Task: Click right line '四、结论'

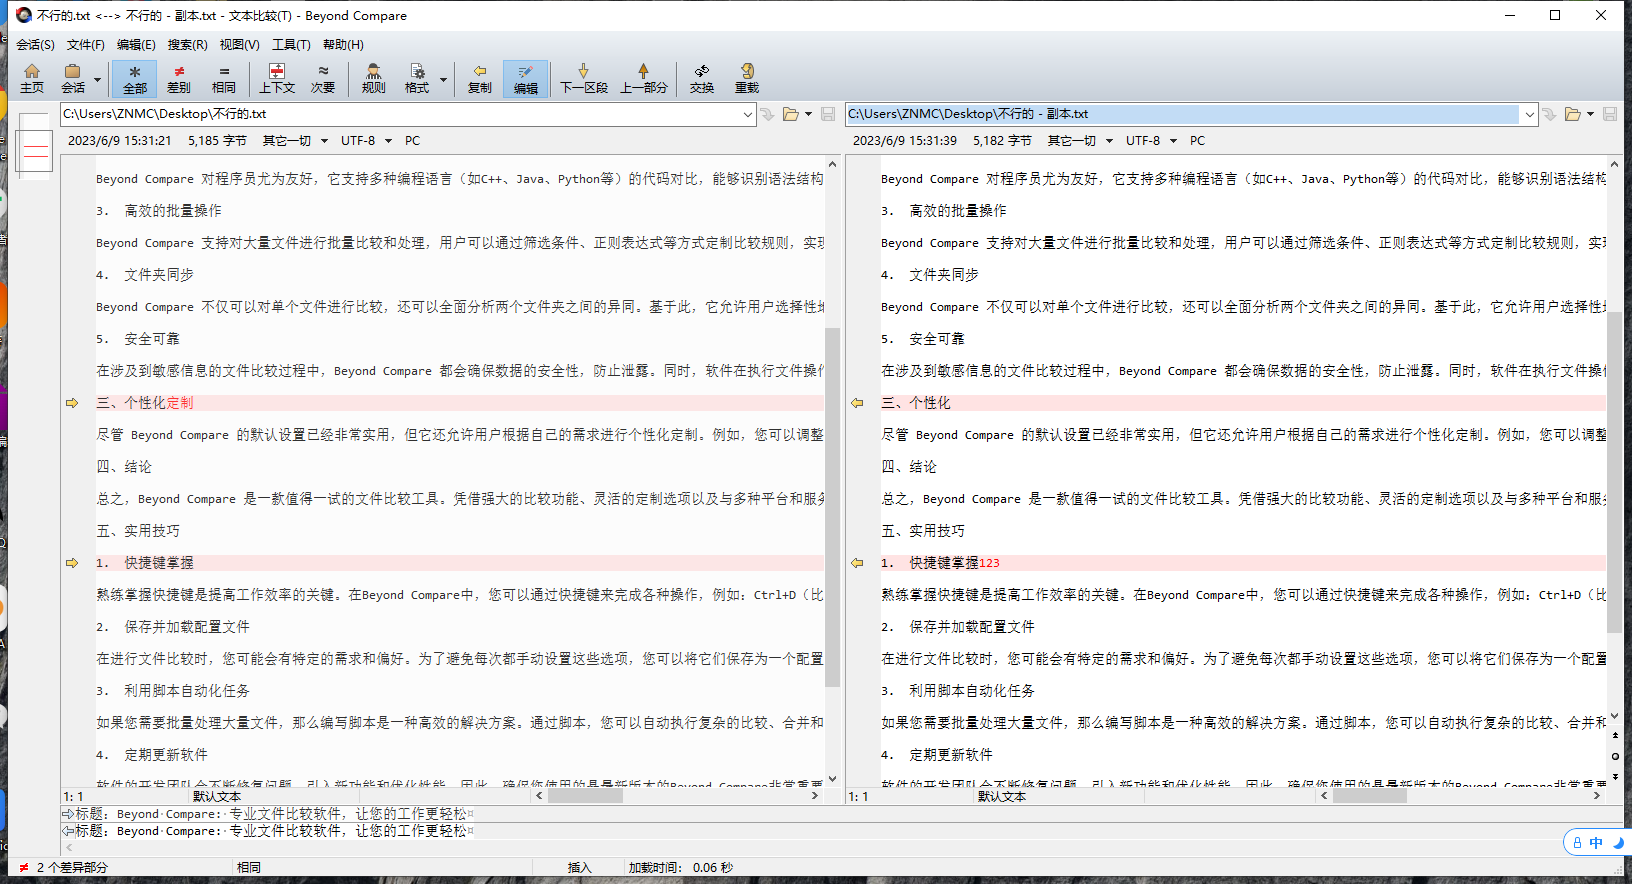Action: click(x=909, y=467)
